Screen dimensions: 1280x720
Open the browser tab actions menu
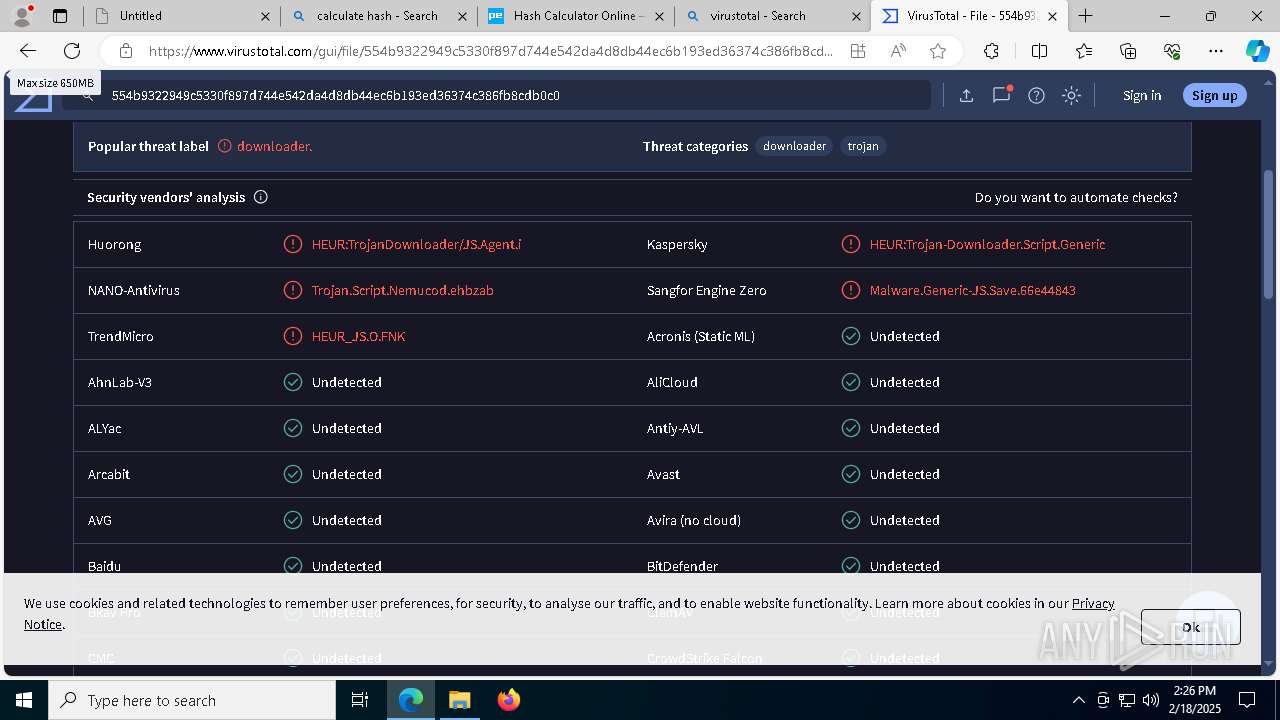pyautogui.click(x=60, y=16)
